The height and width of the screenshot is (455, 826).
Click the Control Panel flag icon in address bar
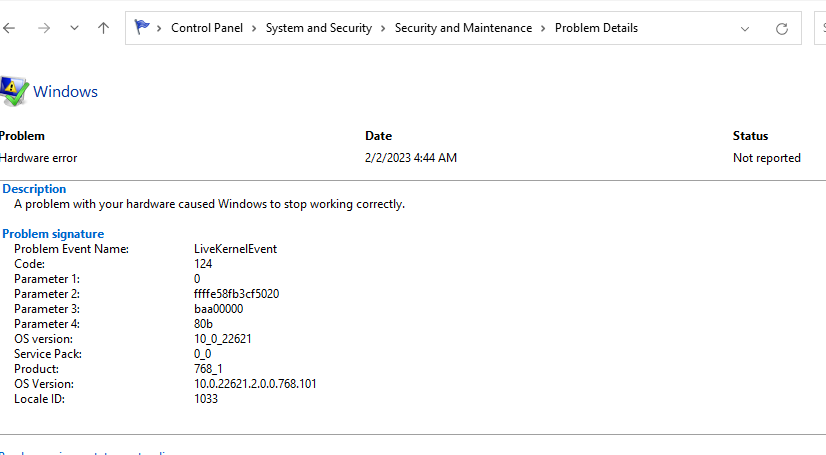click(142, 28)
